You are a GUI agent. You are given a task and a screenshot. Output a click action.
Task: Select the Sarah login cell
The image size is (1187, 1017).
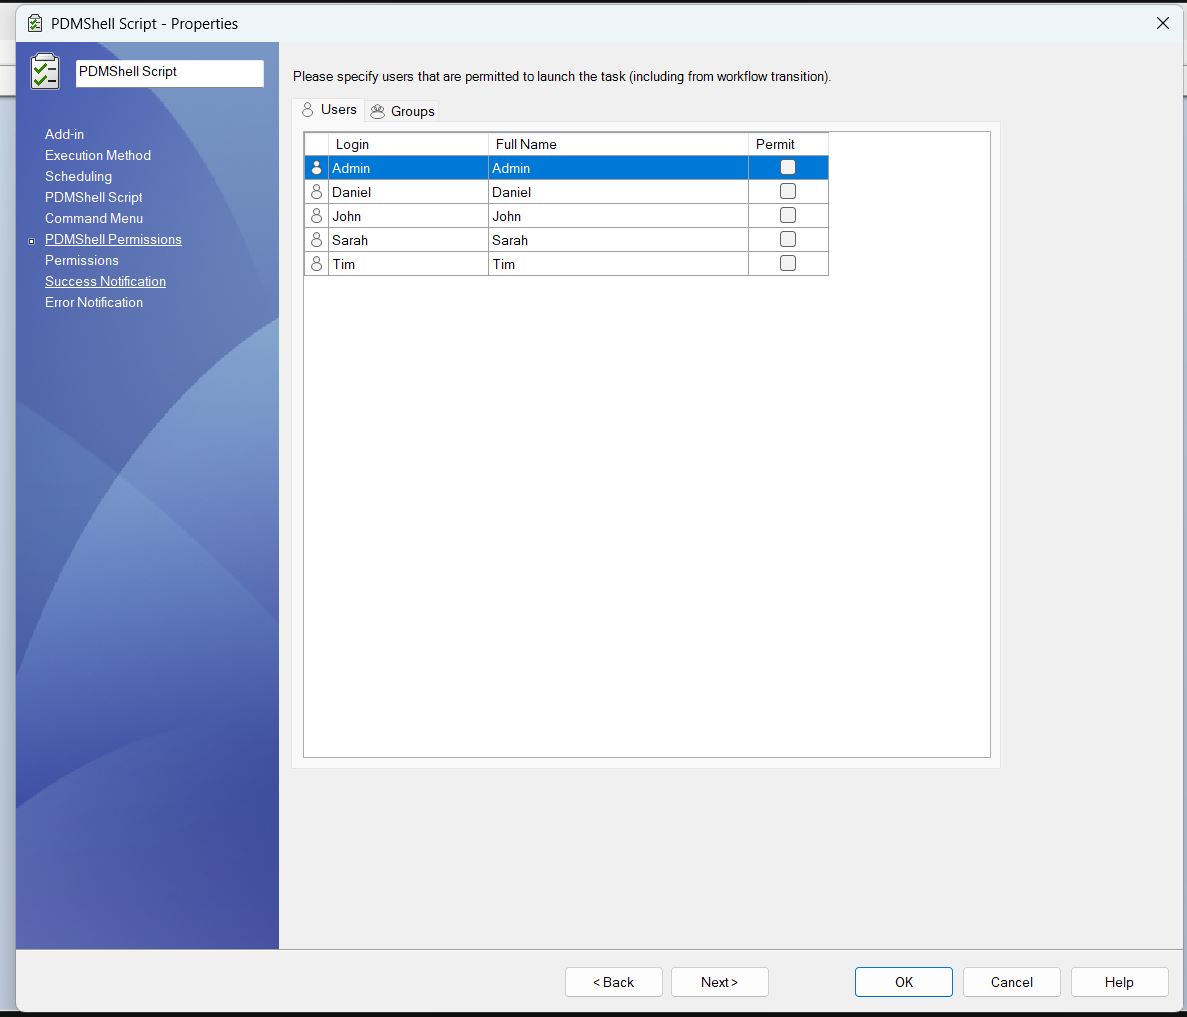tap(408, 240)
